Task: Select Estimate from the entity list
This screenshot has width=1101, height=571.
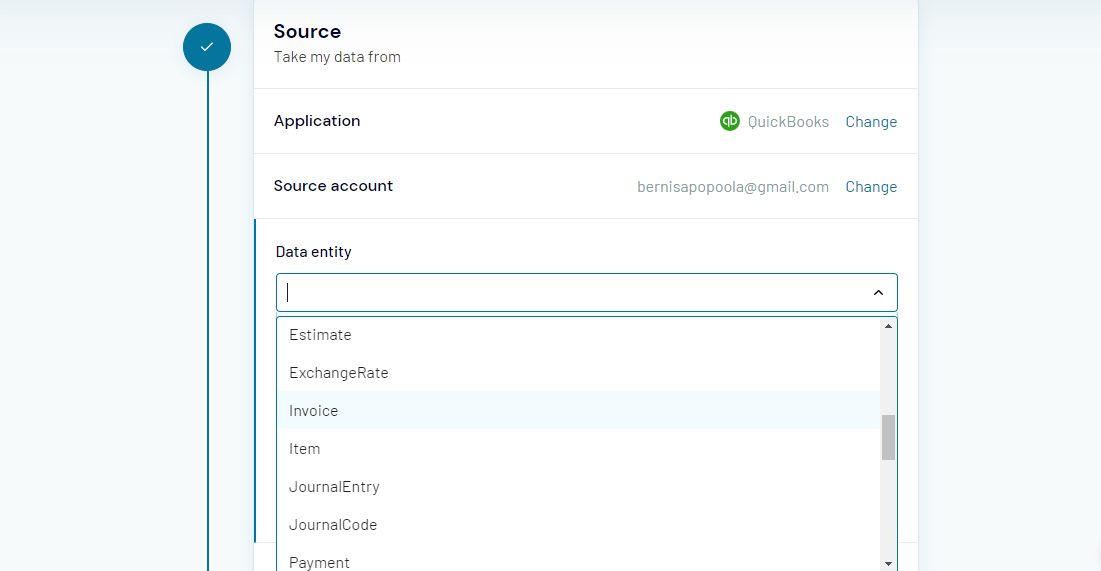Action: click(579, 335)
